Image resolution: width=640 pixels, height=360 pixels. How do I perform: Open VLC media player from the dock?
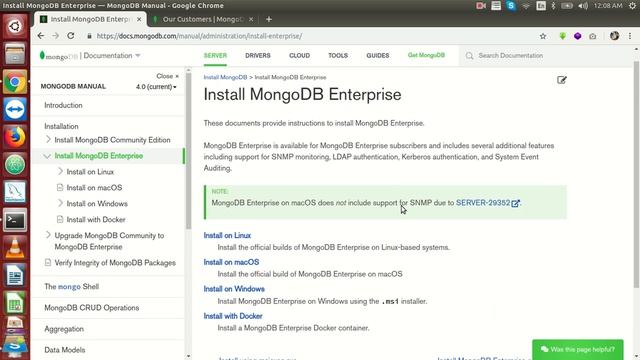(x=15, y=248)
